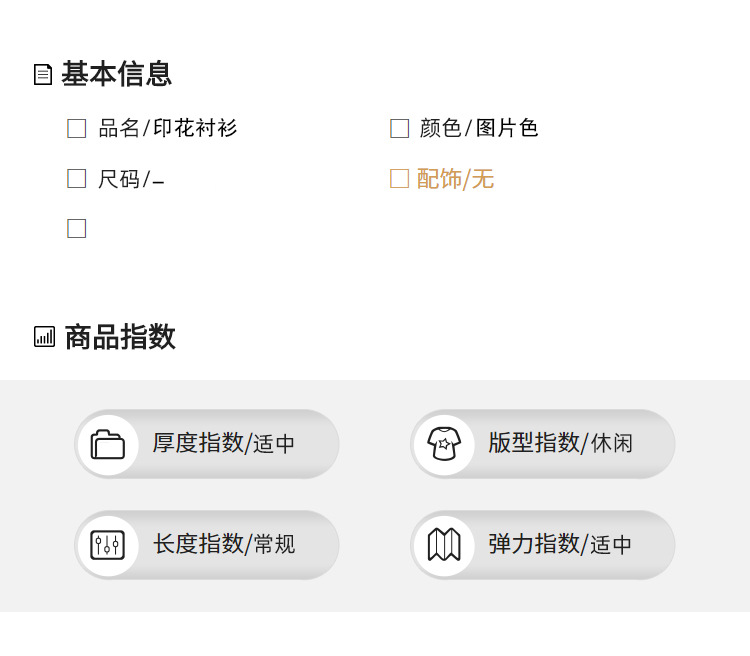
Task: Click the document icon beside 基本信息
Action: point(43,75)
